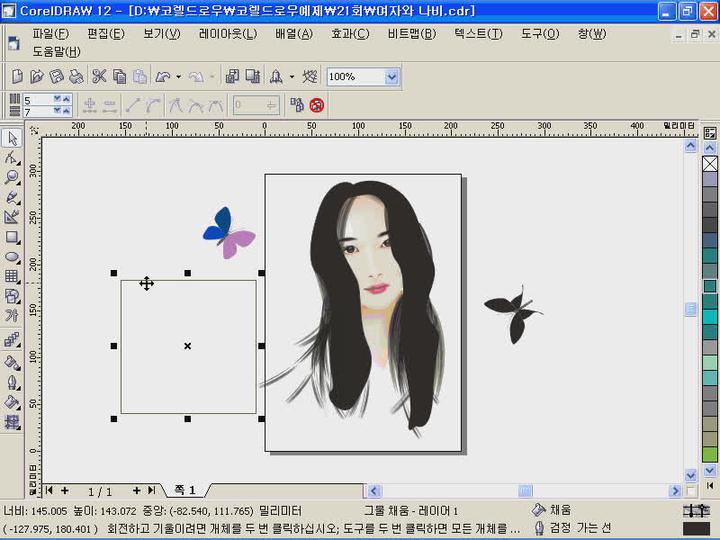This screenshot has height=540, width=720.
Task: Click the Print icon
Action: click(76, 76)
